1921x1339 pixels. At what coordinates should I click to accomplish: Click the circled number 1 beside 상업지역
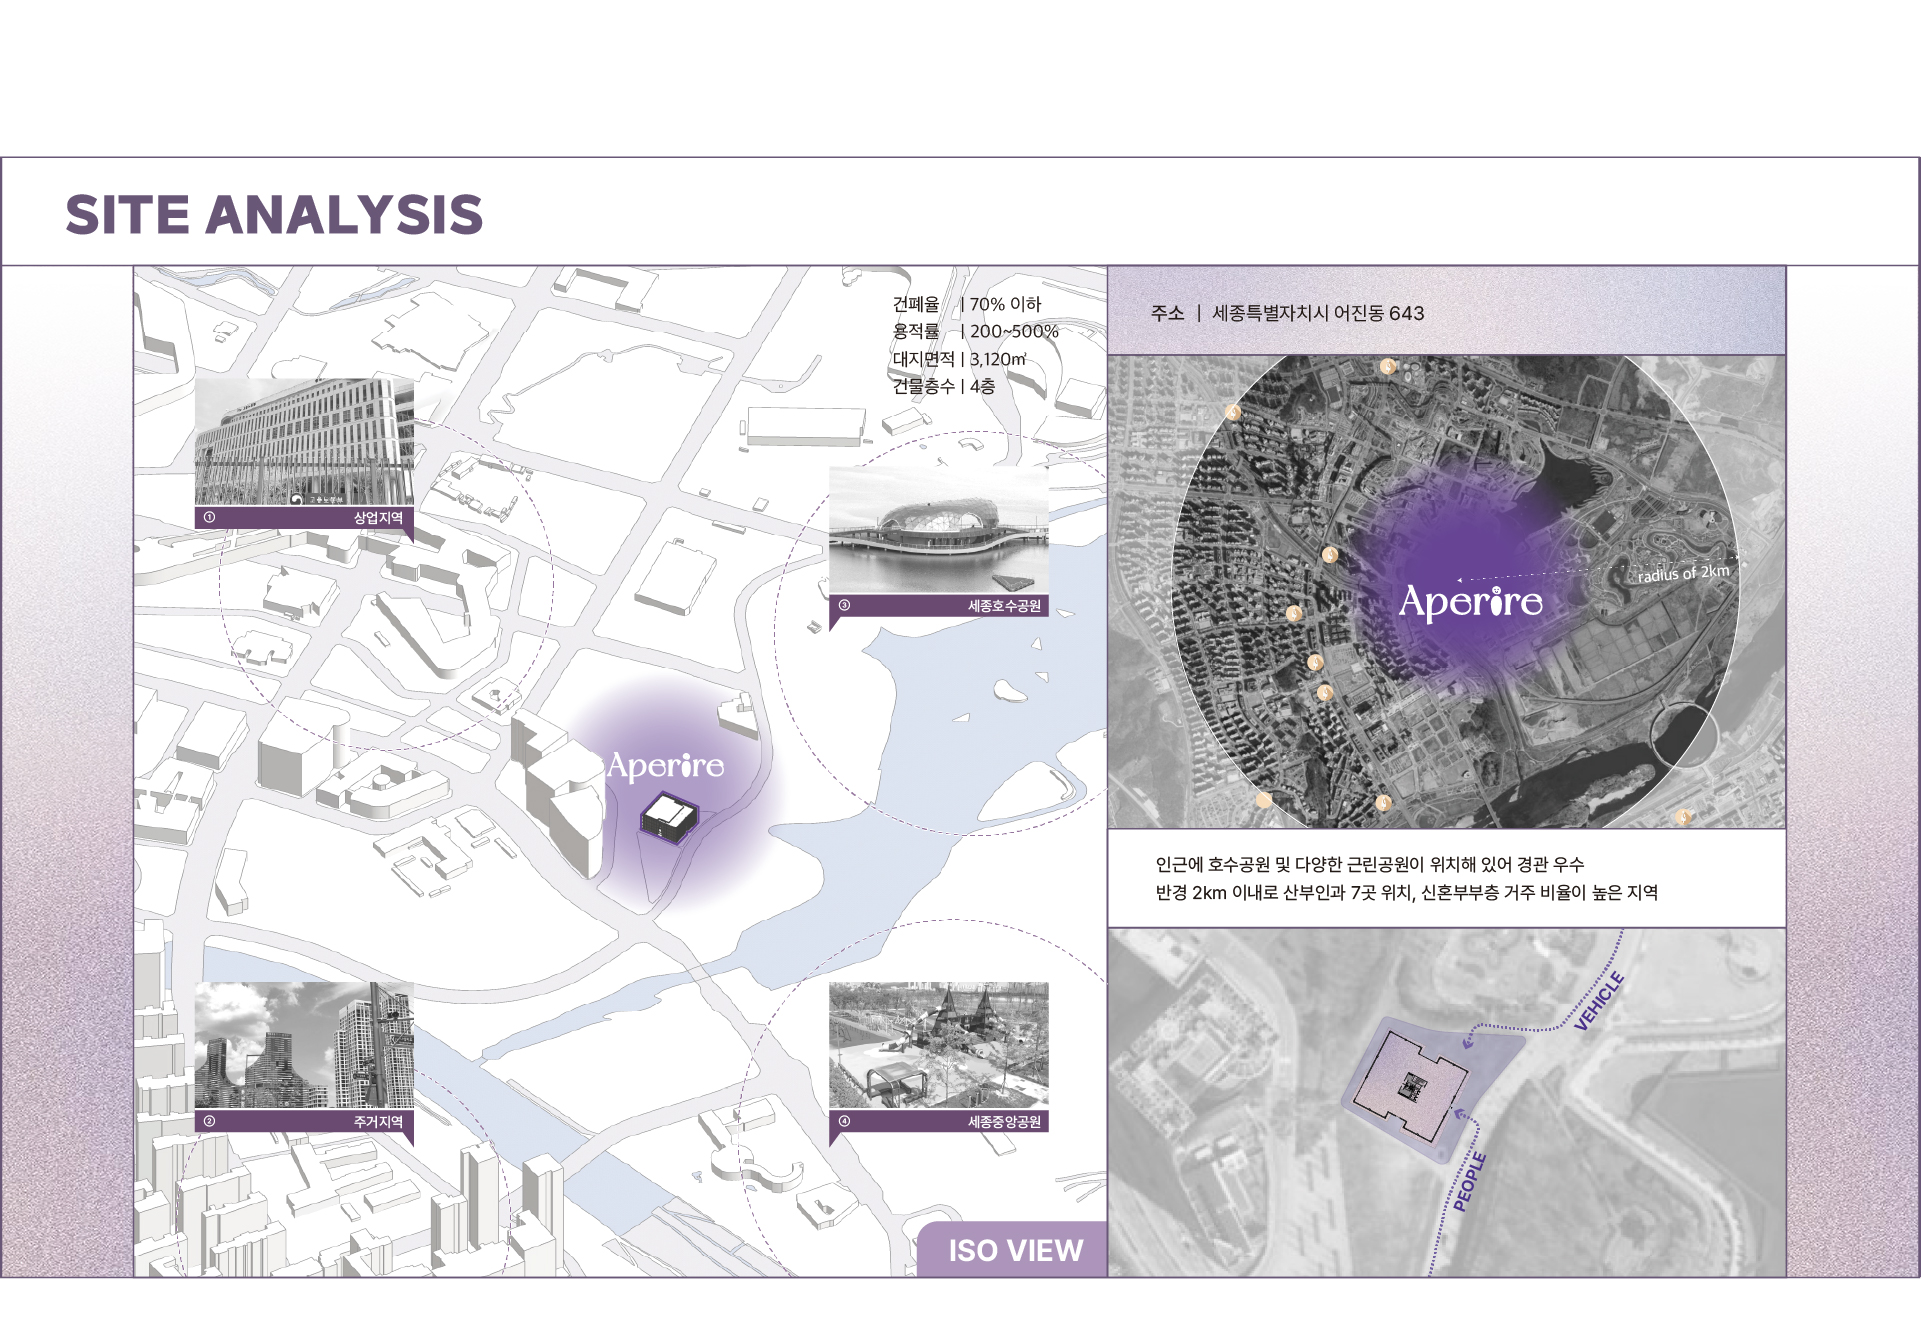point(209,518)
